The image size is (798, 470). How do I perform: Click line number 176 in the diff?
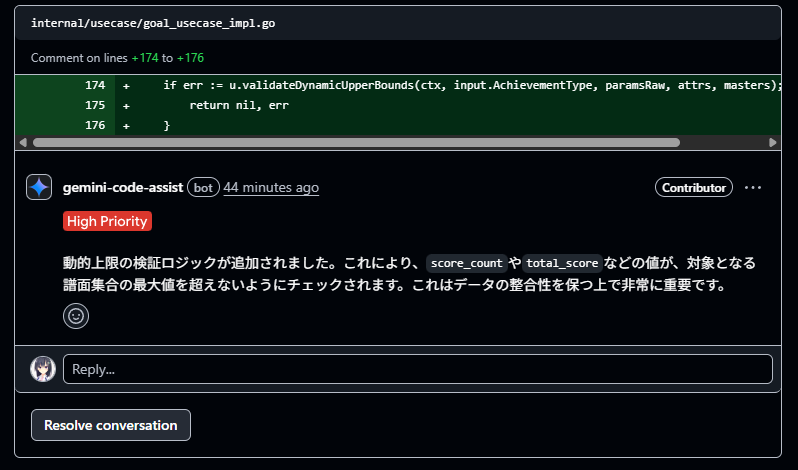[x=95, y=125]
